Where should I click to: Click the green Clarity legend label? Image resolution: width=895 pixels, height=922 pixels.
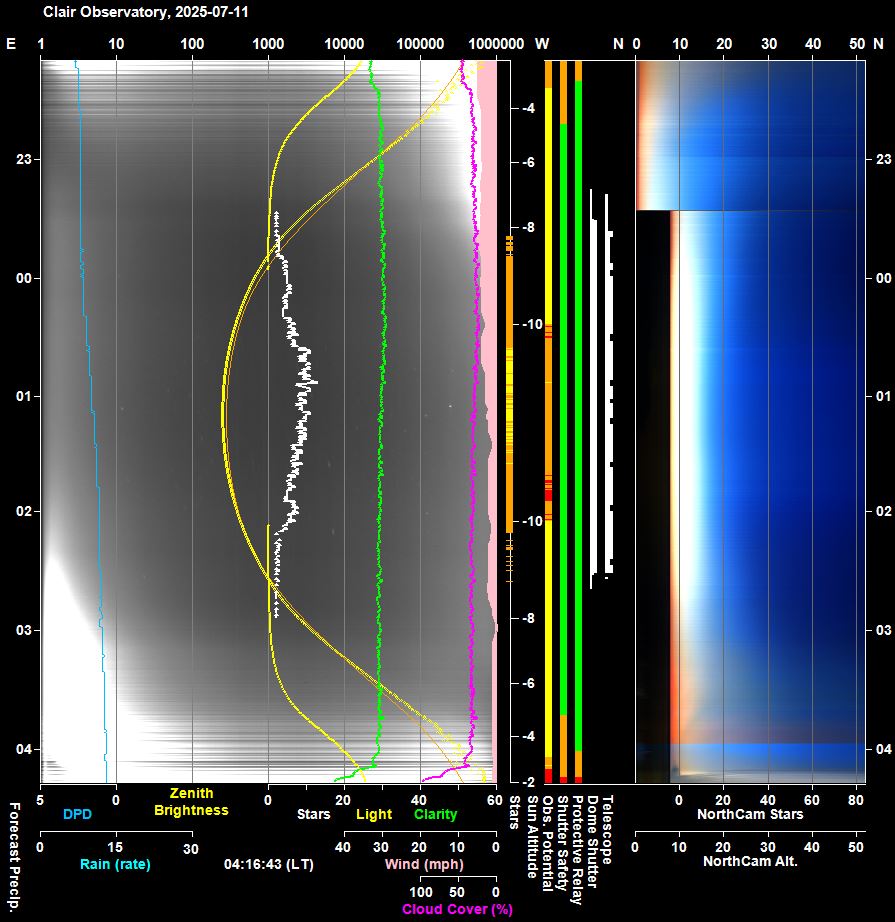[x=435, y=815]
